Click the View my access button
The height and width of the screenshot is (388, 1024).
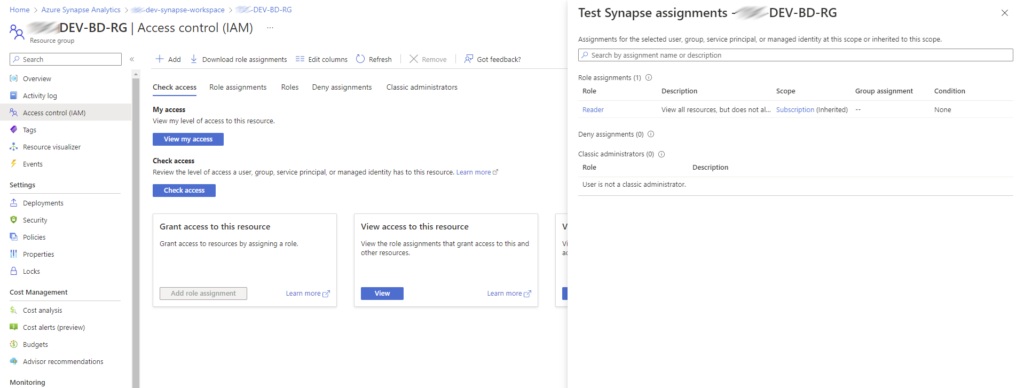tap(188, 139)
